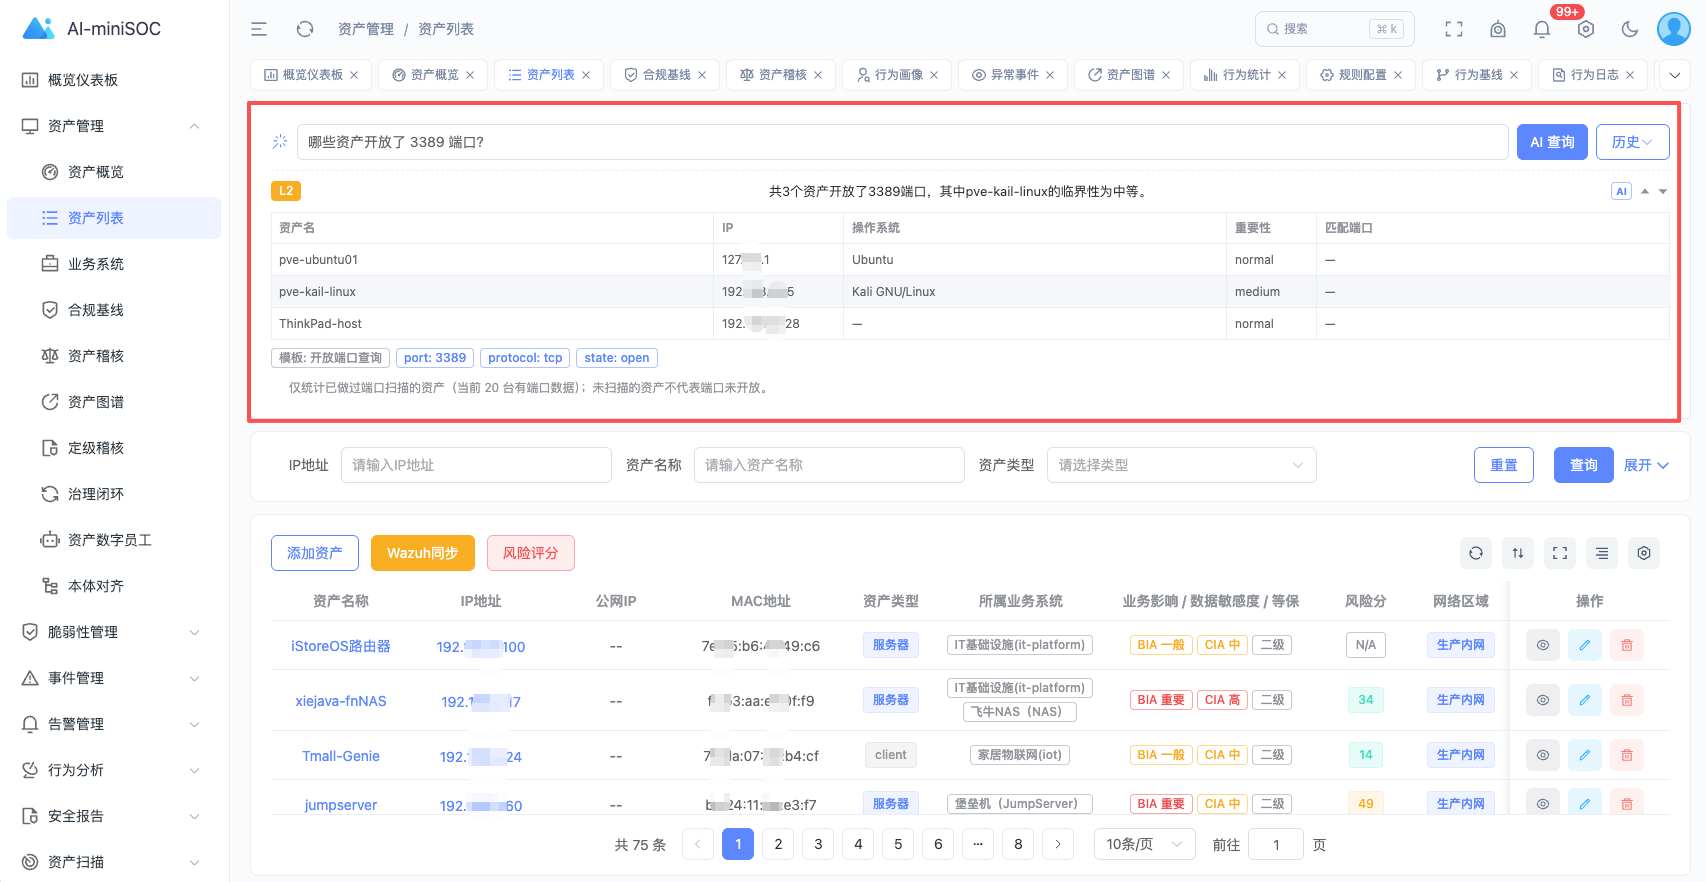
Task: Switch to the 合规基线 tab
Action: (666, 75)
